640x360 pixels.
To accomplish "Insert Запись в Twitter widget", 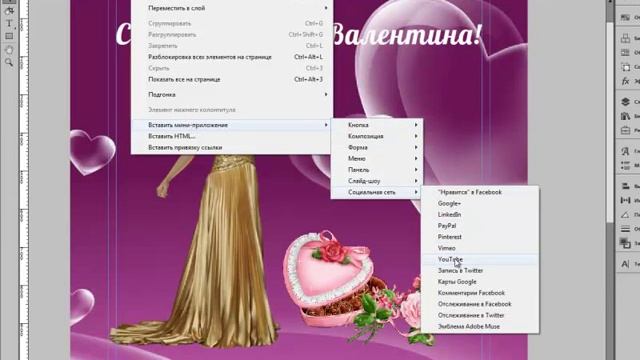I will tap(480, 270).
